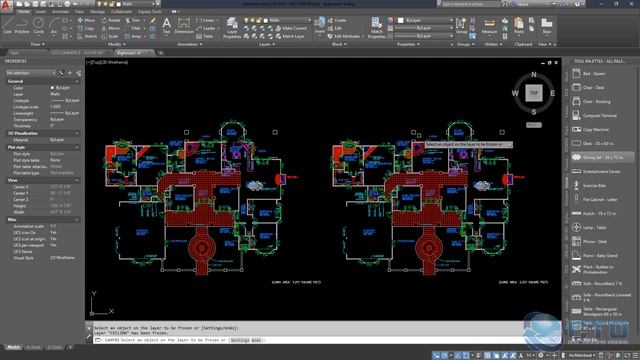The height and width of the screenshot is (360, 640).
Task: Open Layer Properties manager
Action: (232, 28)
